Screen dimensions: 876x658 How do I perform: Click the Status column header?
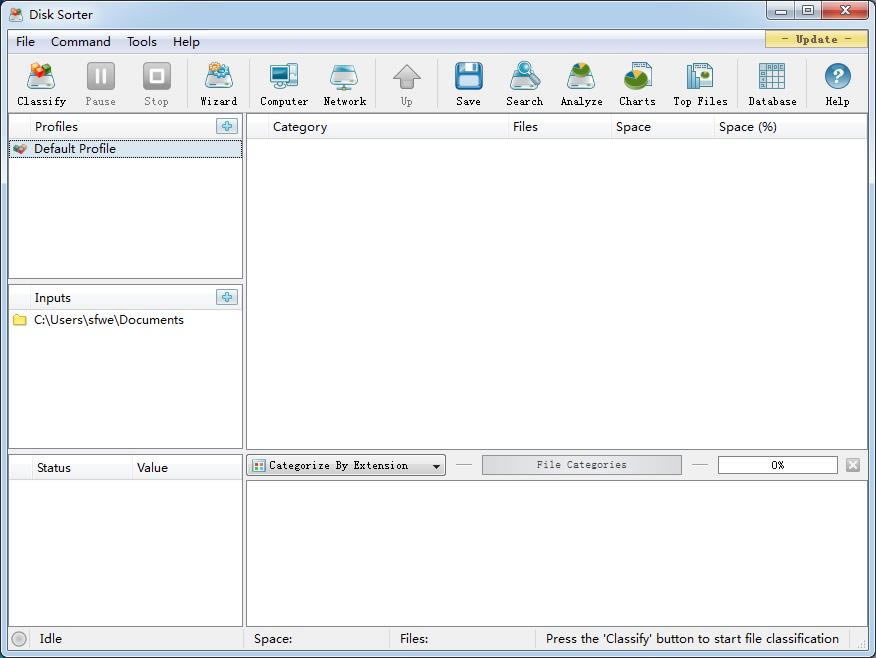[x=82, y=468]
